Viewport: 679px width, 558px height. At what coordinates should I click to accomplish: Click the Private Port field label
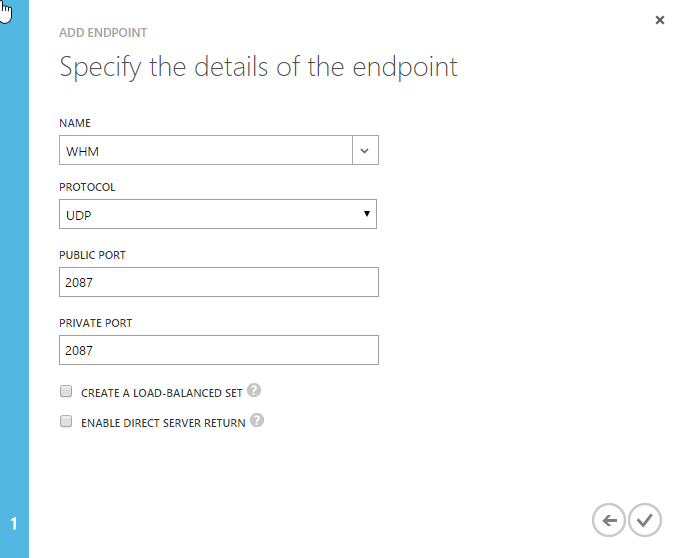[95, 323]
